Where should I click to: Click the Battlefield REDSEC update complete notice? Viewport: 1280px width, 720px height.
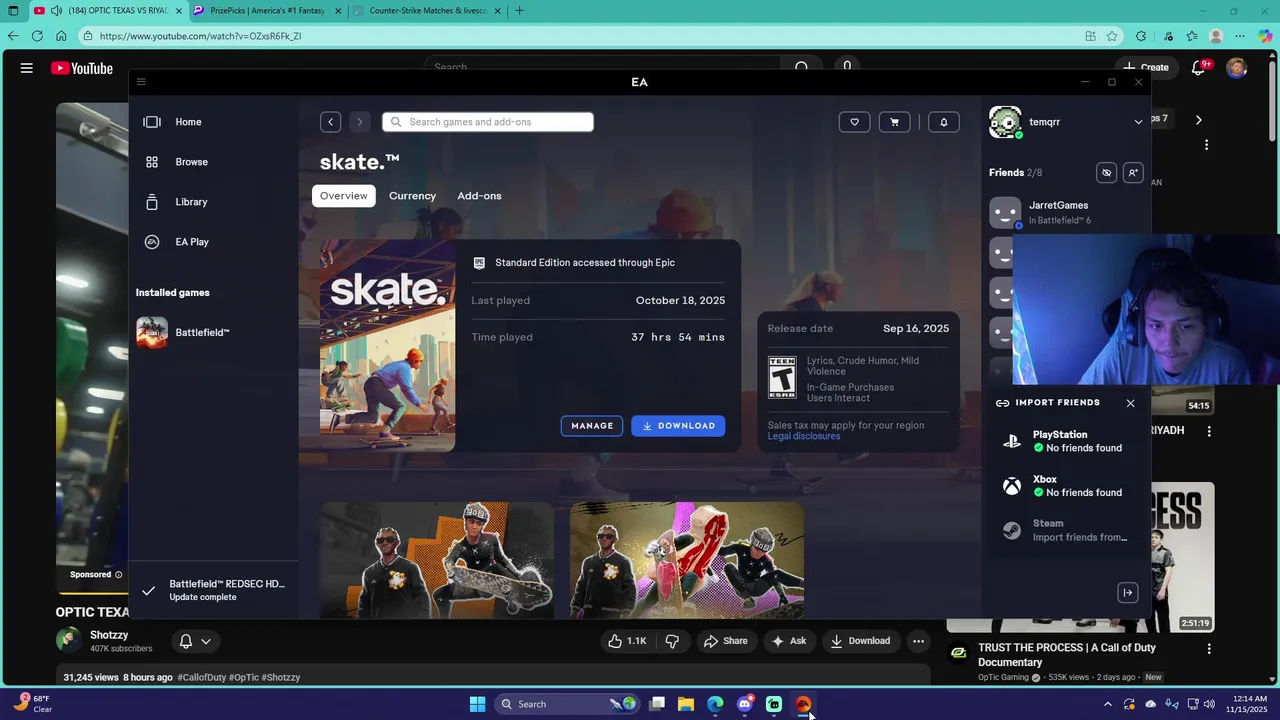(214, 590)
